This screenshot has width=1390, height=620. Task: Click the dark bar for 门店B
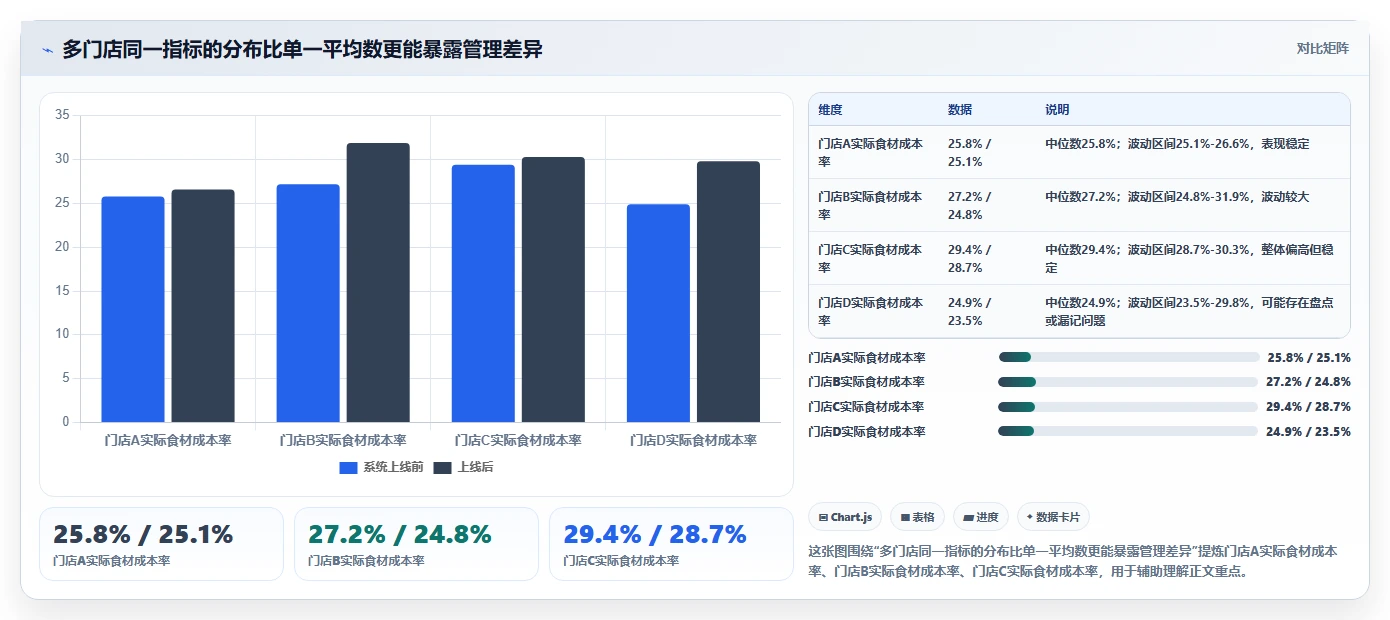378,282
